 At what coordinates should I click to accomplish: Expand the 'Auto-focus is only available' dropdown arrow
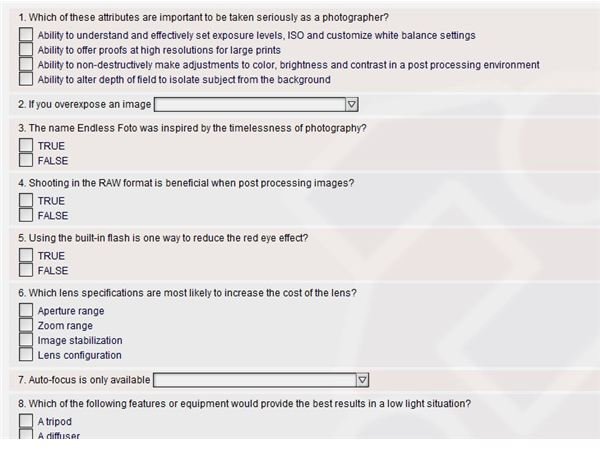(x=362, y=380)
